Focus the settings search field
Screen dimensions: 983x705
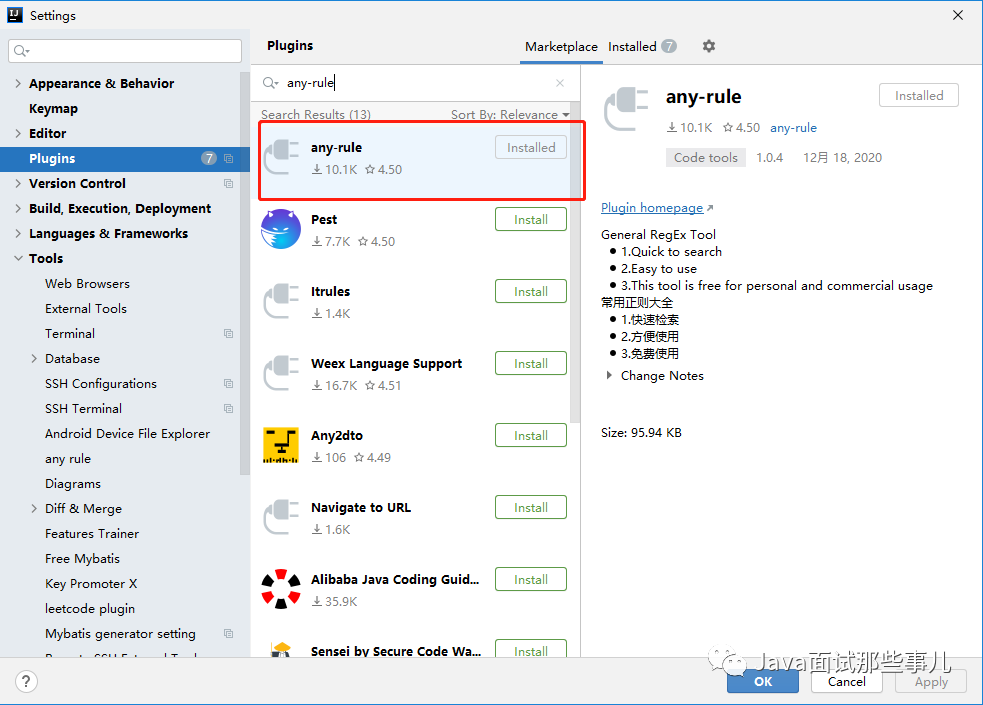click(x=125, y=51)
